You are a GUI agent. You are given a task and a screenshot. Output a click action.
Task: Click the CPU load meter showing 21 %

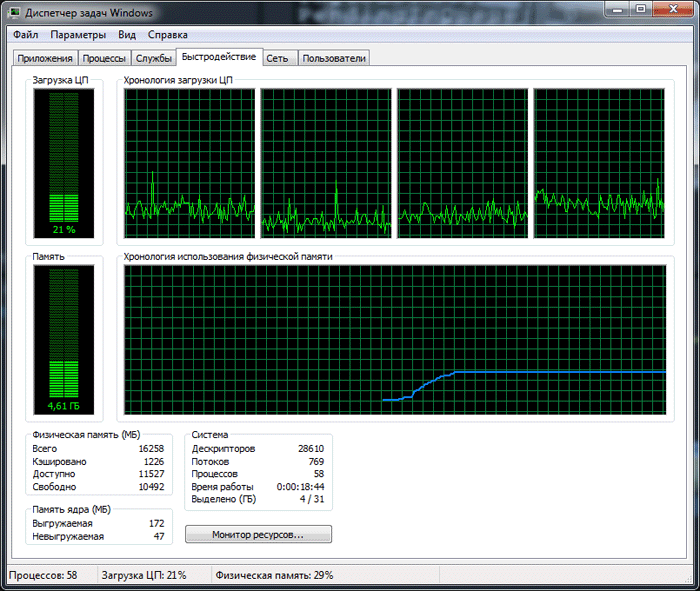coord(64,163)
